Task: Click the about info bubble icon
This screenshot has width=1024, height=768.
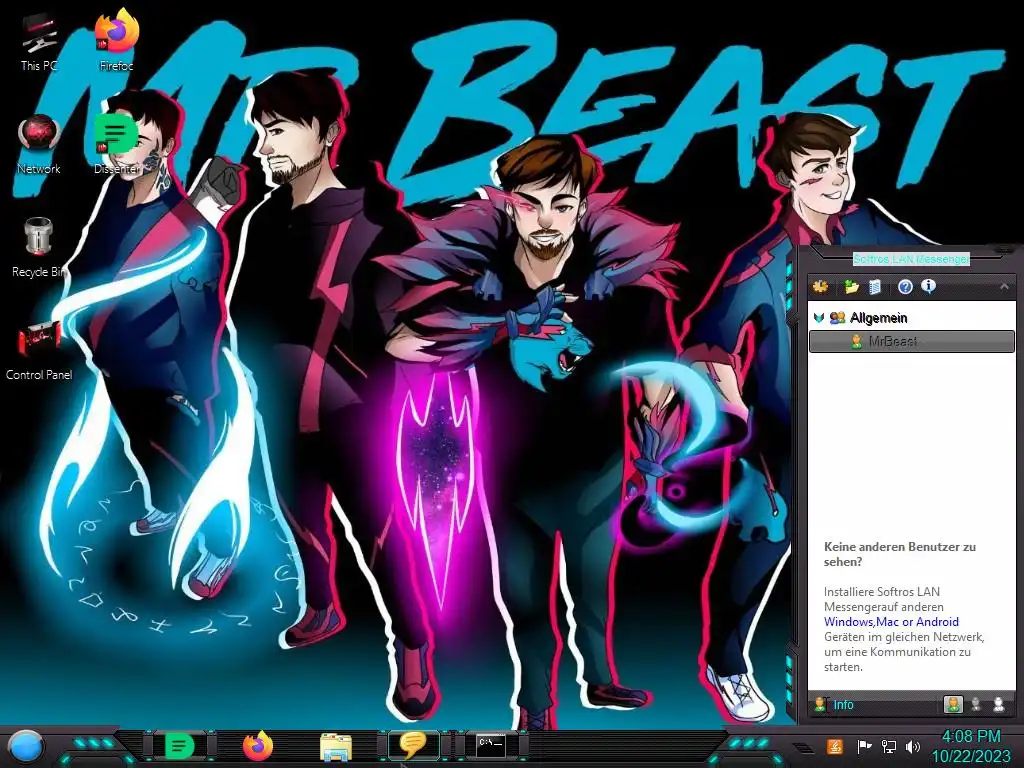Action: [928, 286]
